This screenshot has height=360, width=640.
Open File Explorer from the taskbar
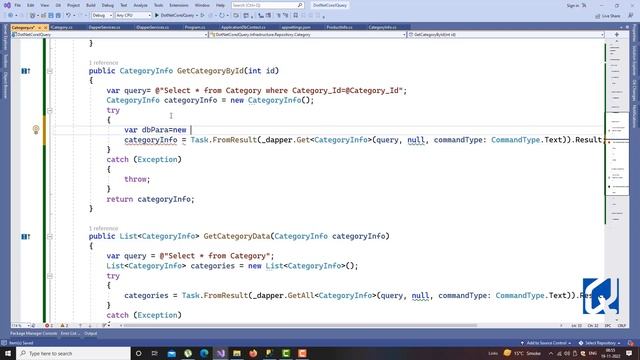coord(237,353)
